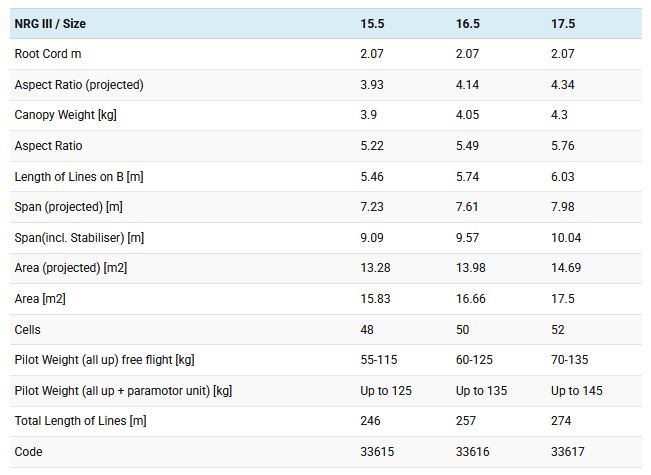Select the "Span(incl. Stabiliser) [m]" row label
651x475 pixels.
(x=79, y=238)
